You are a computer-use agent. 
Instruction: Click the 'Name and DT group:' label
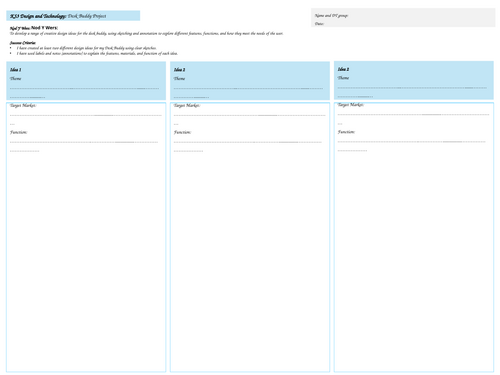pos(331,16)
